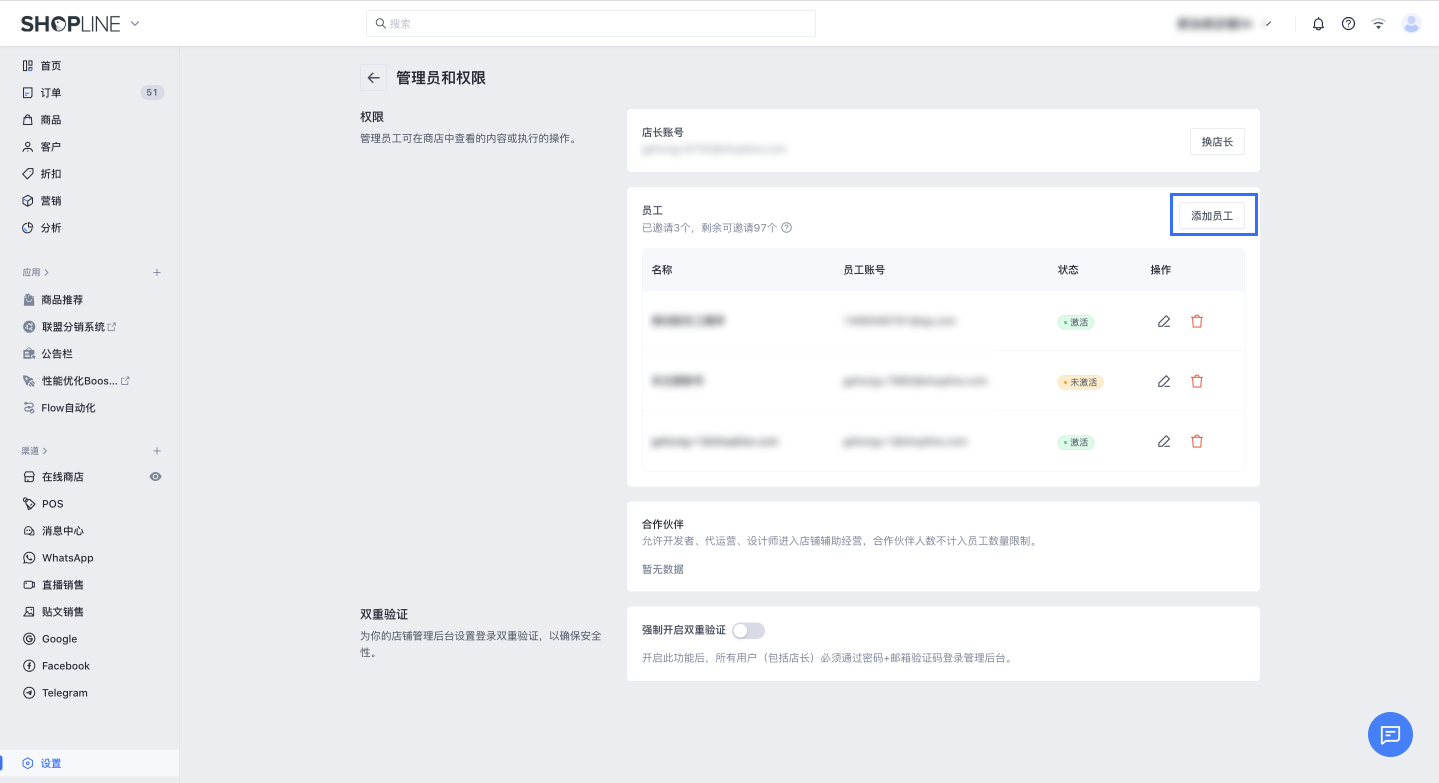Image resolution: width=1439 pixels, height=783 pixels.
Task: Expand the 渠道 section
Action: click(x=36, y=451)
